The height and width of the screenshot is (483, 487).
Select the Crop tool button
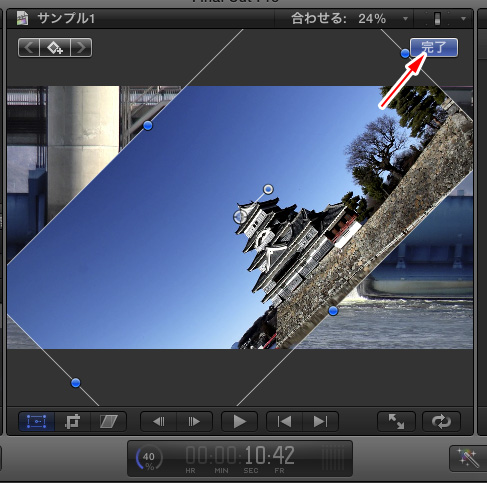[72, 422]
